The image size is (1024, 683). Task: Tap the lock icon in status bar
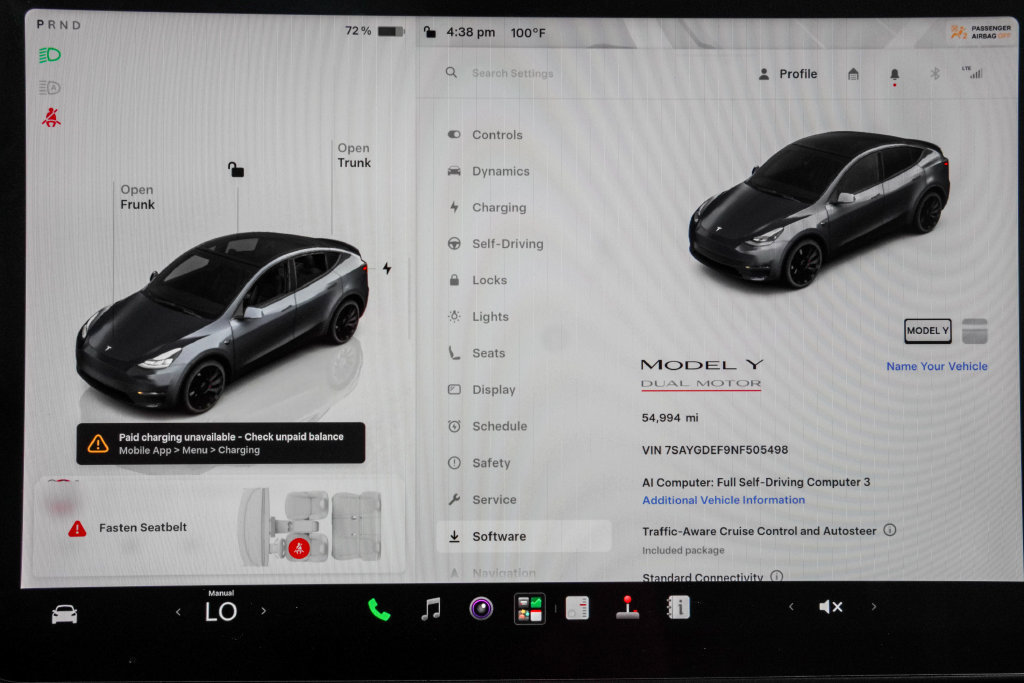click(430, 31)
